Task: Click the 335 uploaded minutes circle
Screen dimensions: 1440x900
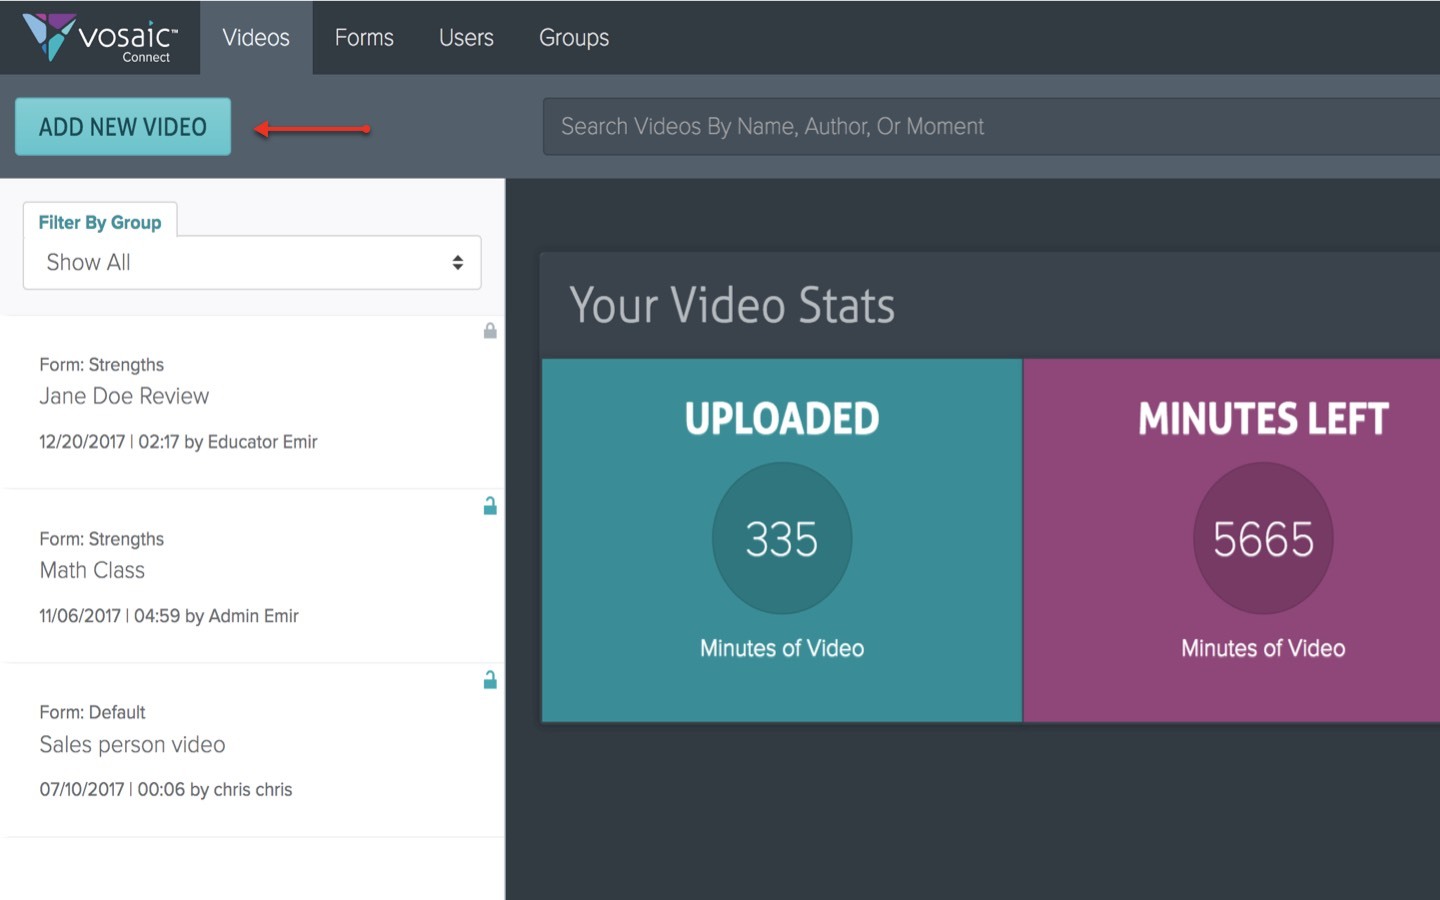Action: pyautogui.click(x=782, y=538)
